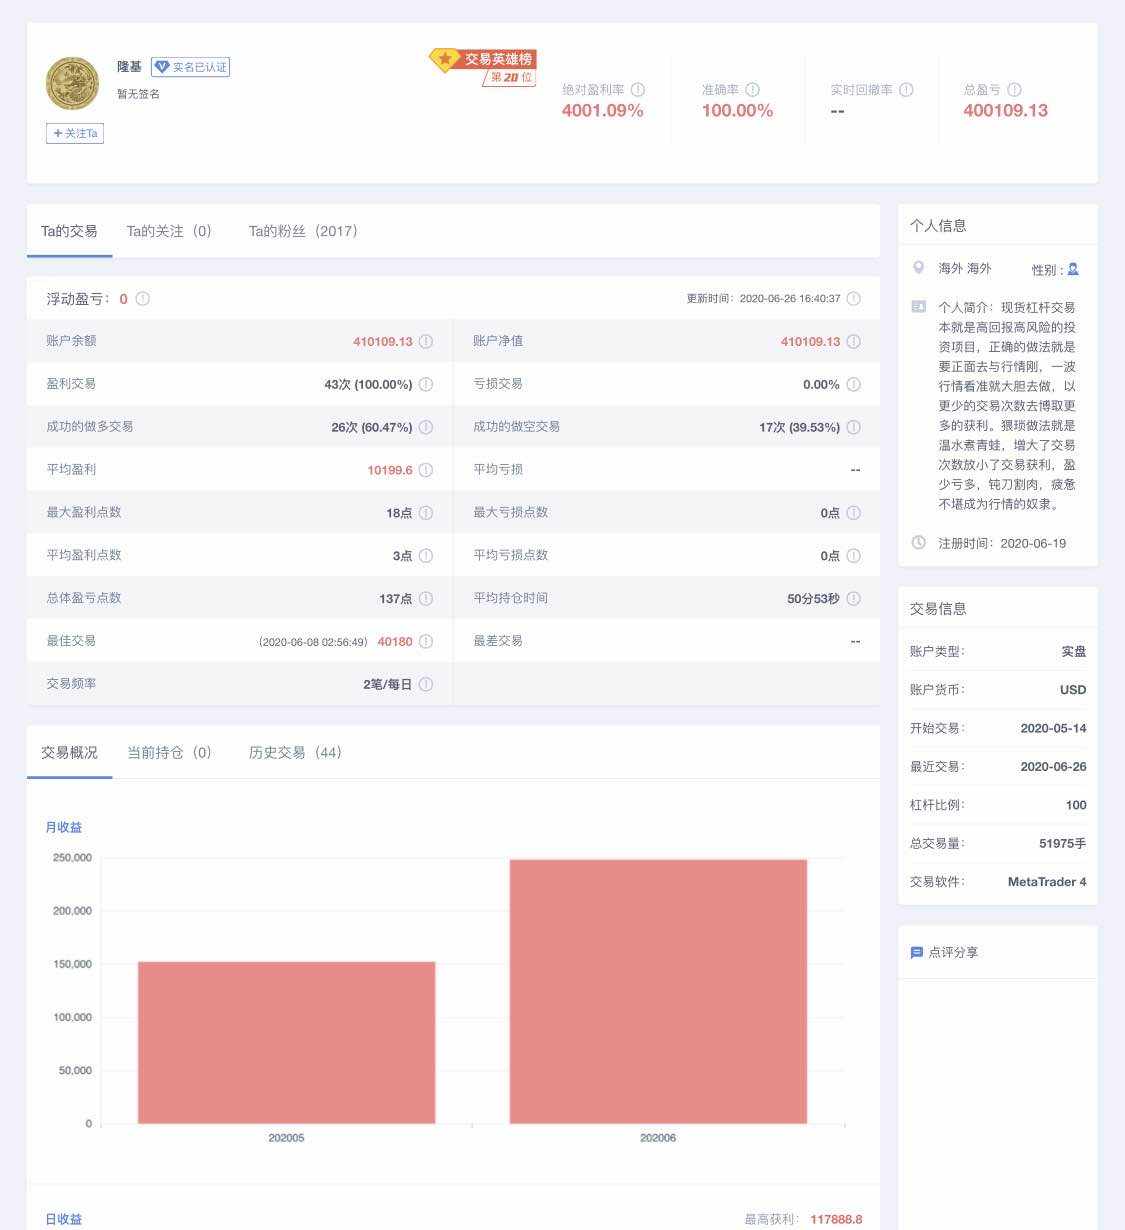Show info icon for 最大亏损点数

point(853,513)
